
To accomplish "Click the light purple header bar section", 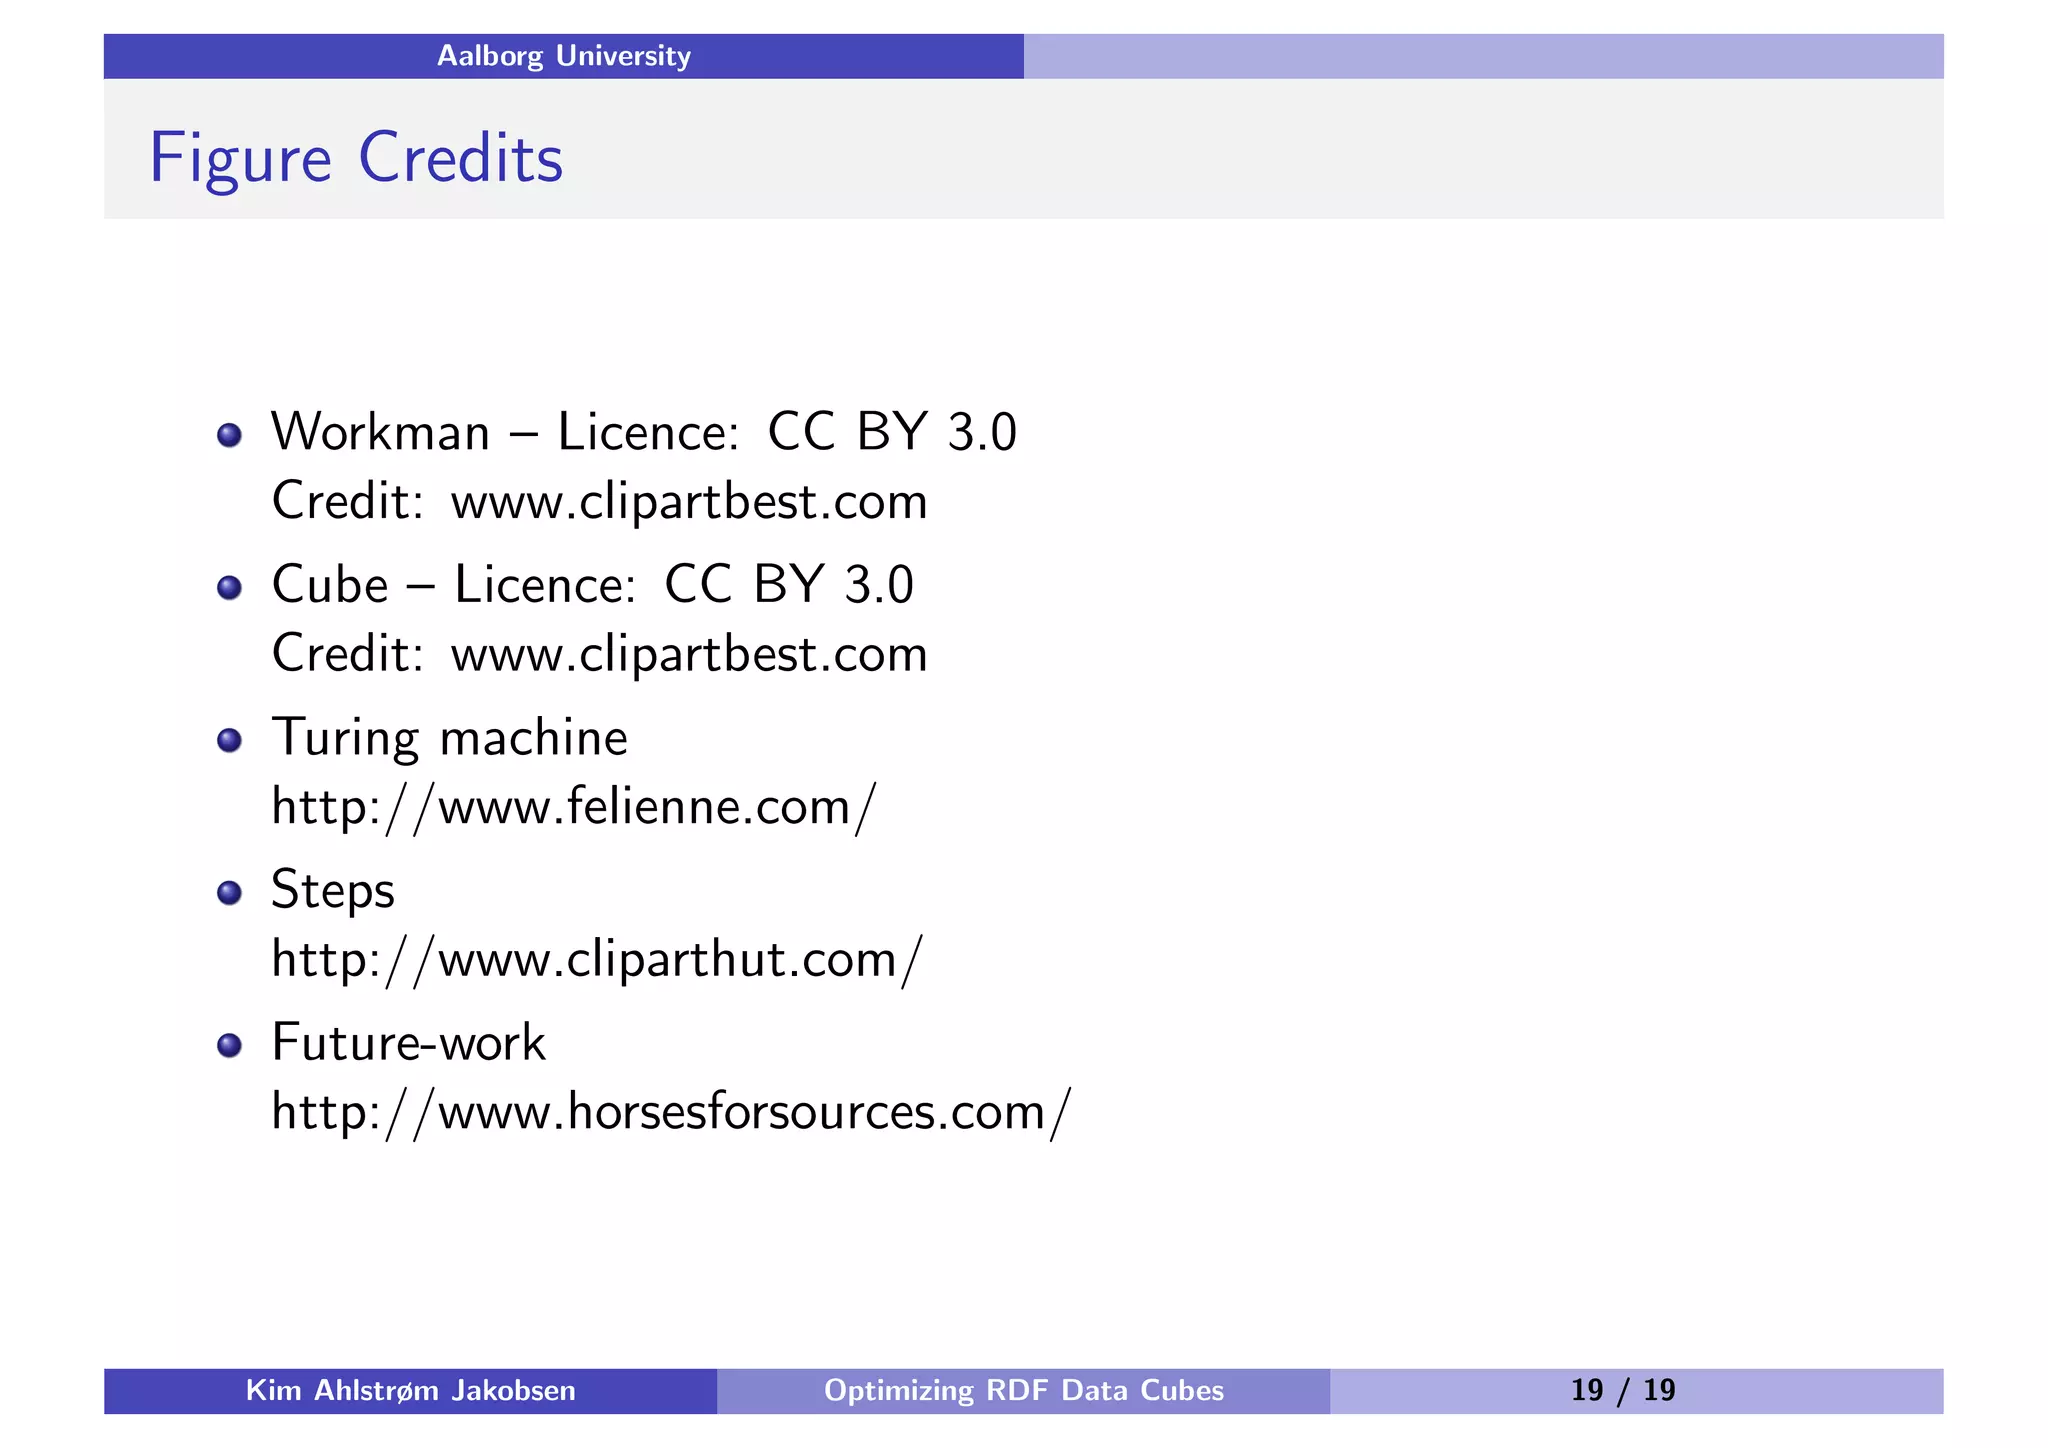I will (1483, 56).
